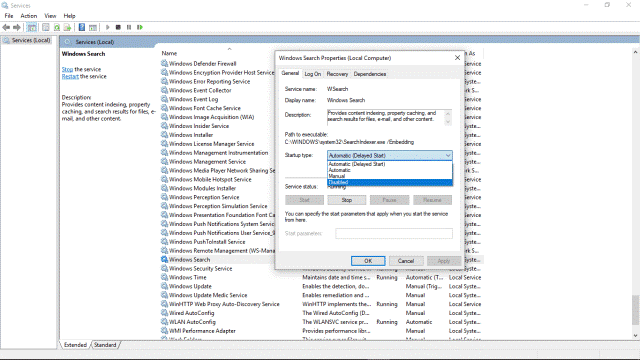Select the Windows Font Cache Service icon
640x360 pixels.
(x=164, y=108)
